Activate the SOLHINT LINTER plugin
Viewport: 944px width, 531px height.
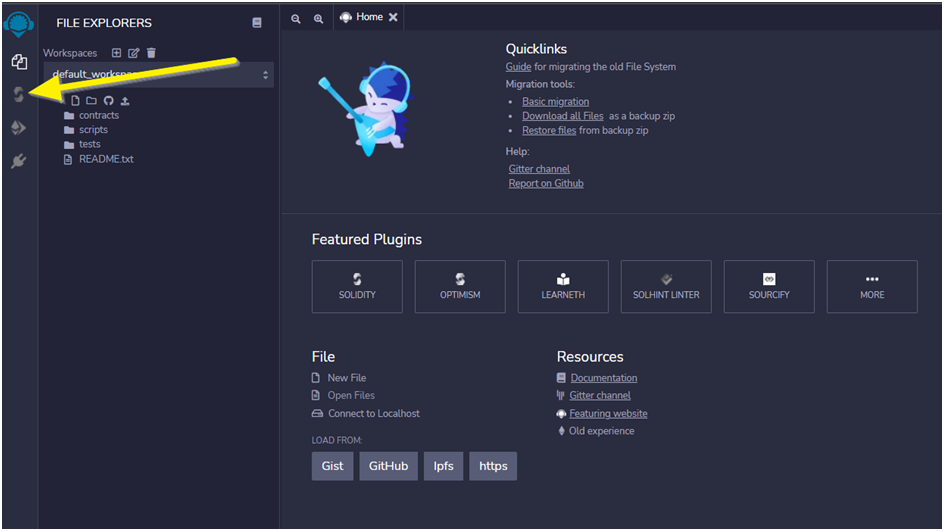point(666,287)
